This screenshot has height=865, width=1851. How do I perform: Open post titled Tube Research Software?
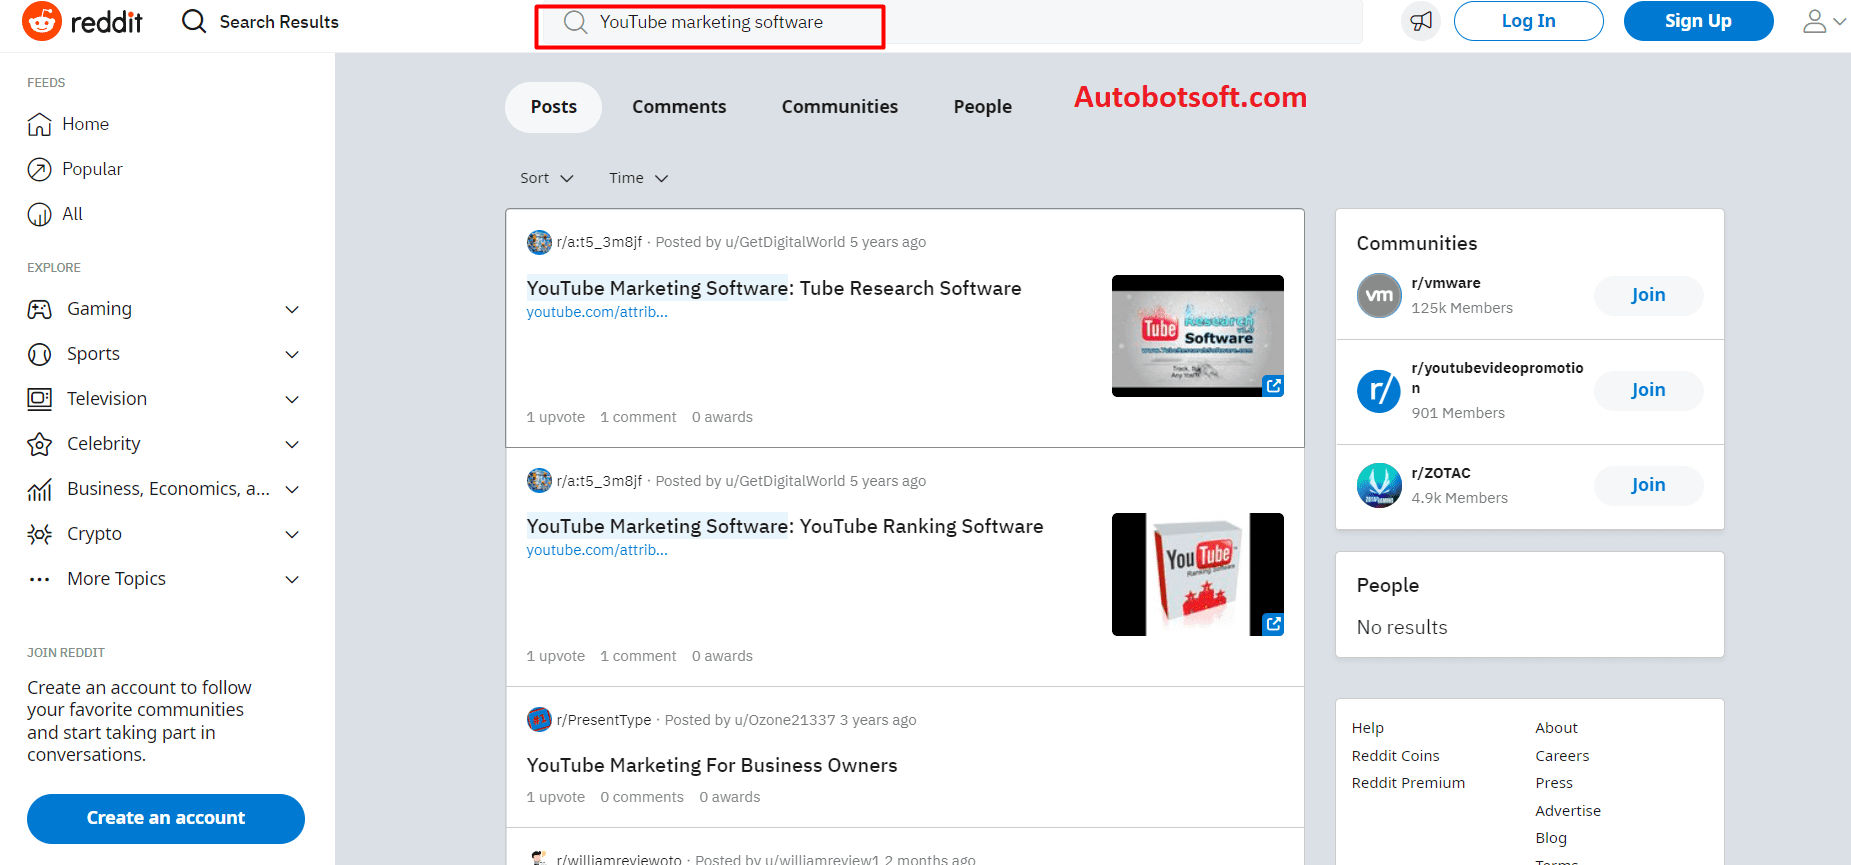tap(774, 288)
